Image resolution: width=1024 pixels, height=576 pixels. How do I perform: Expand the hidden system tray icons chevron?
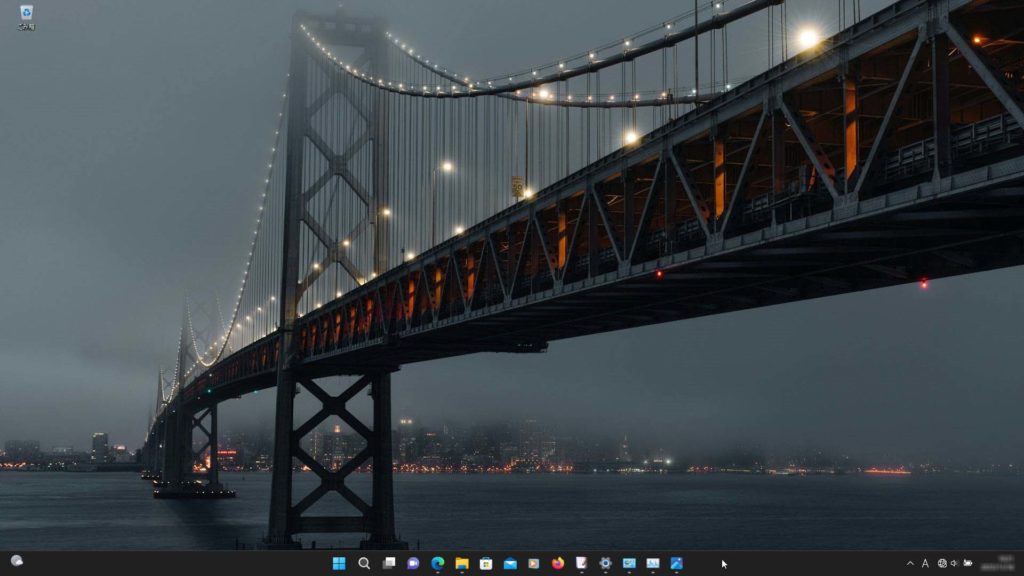pos(910,563)
